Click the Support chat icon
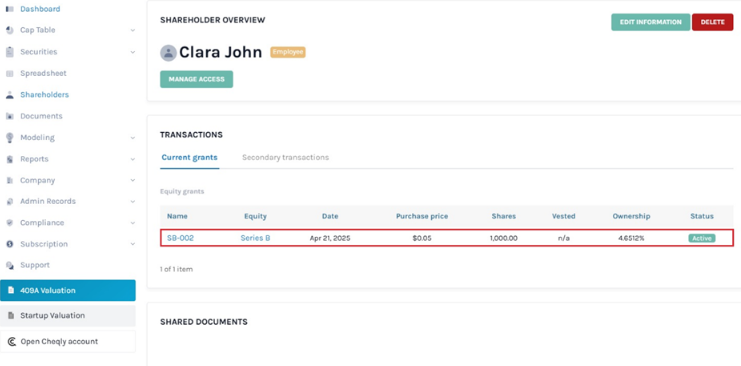Image resolution: width=741 pixels, height=366 pixels. tap(10, 265)
